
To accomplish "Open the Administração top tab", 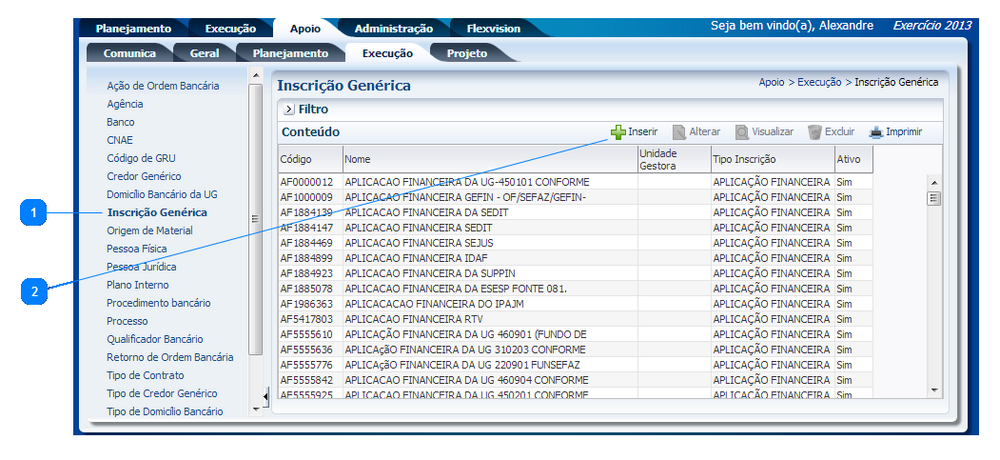I will (393, 29).
